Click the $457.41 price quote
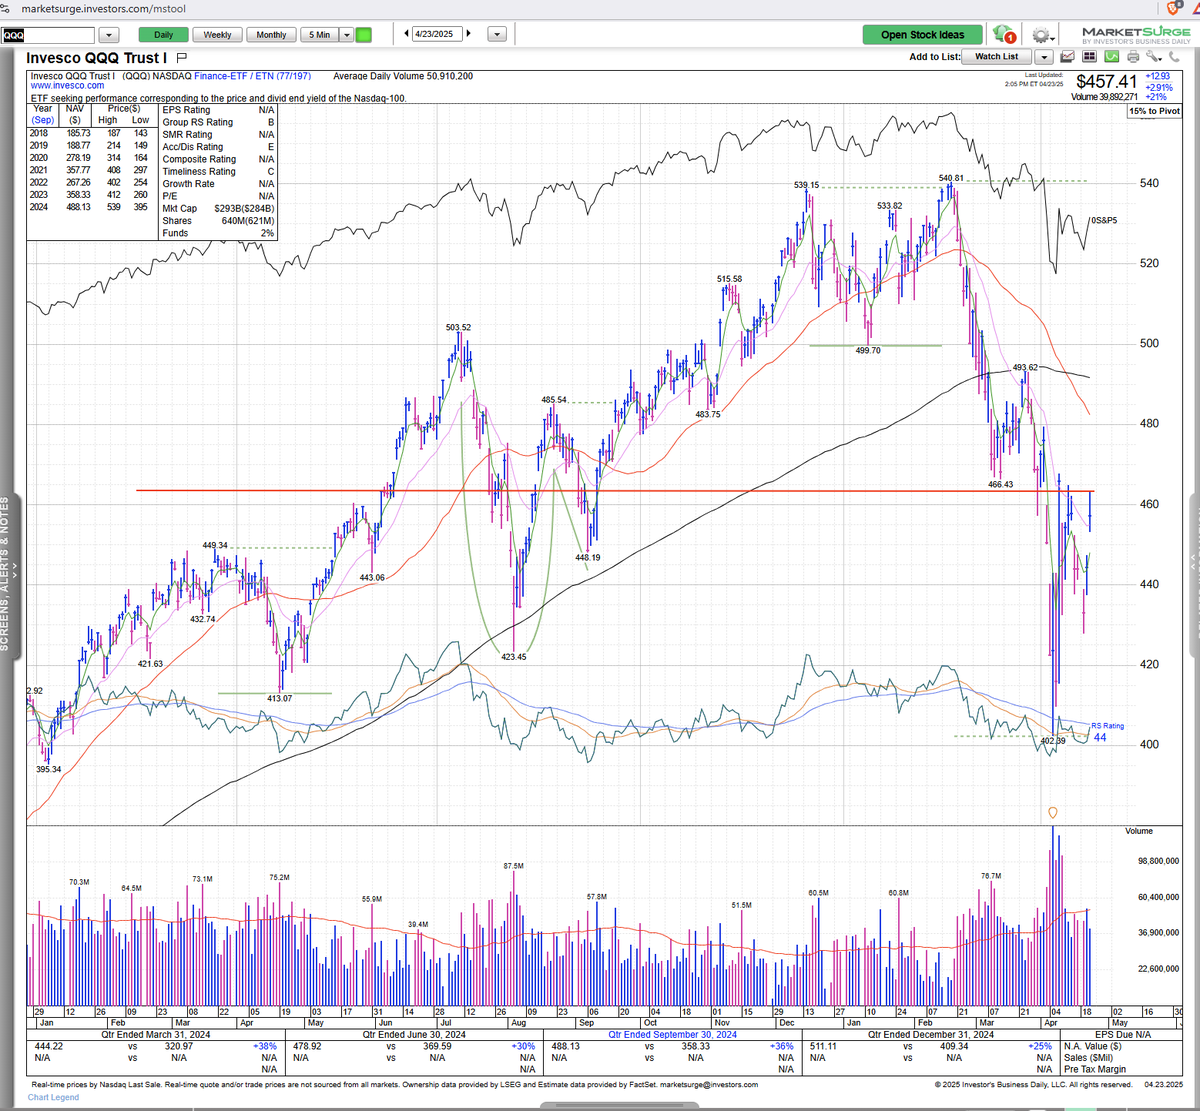The width and height of the screenshot is (1200, 1111). 1106,81
